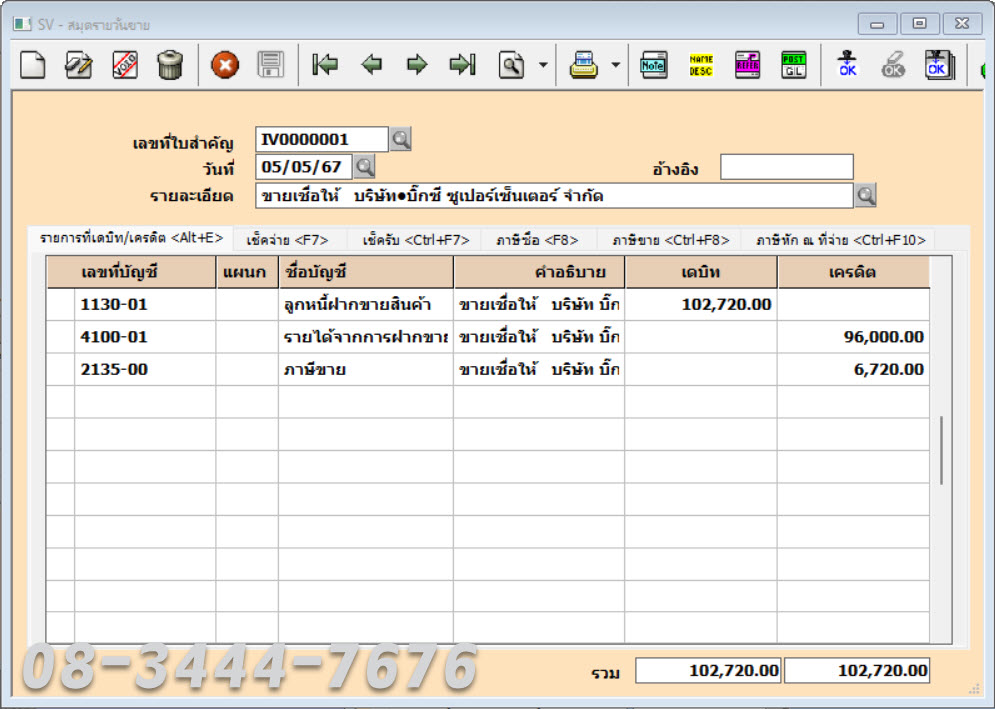Click the คำอธิบาย column header
995x709 pixels.
pyautogui.click(x=539, y=272)
